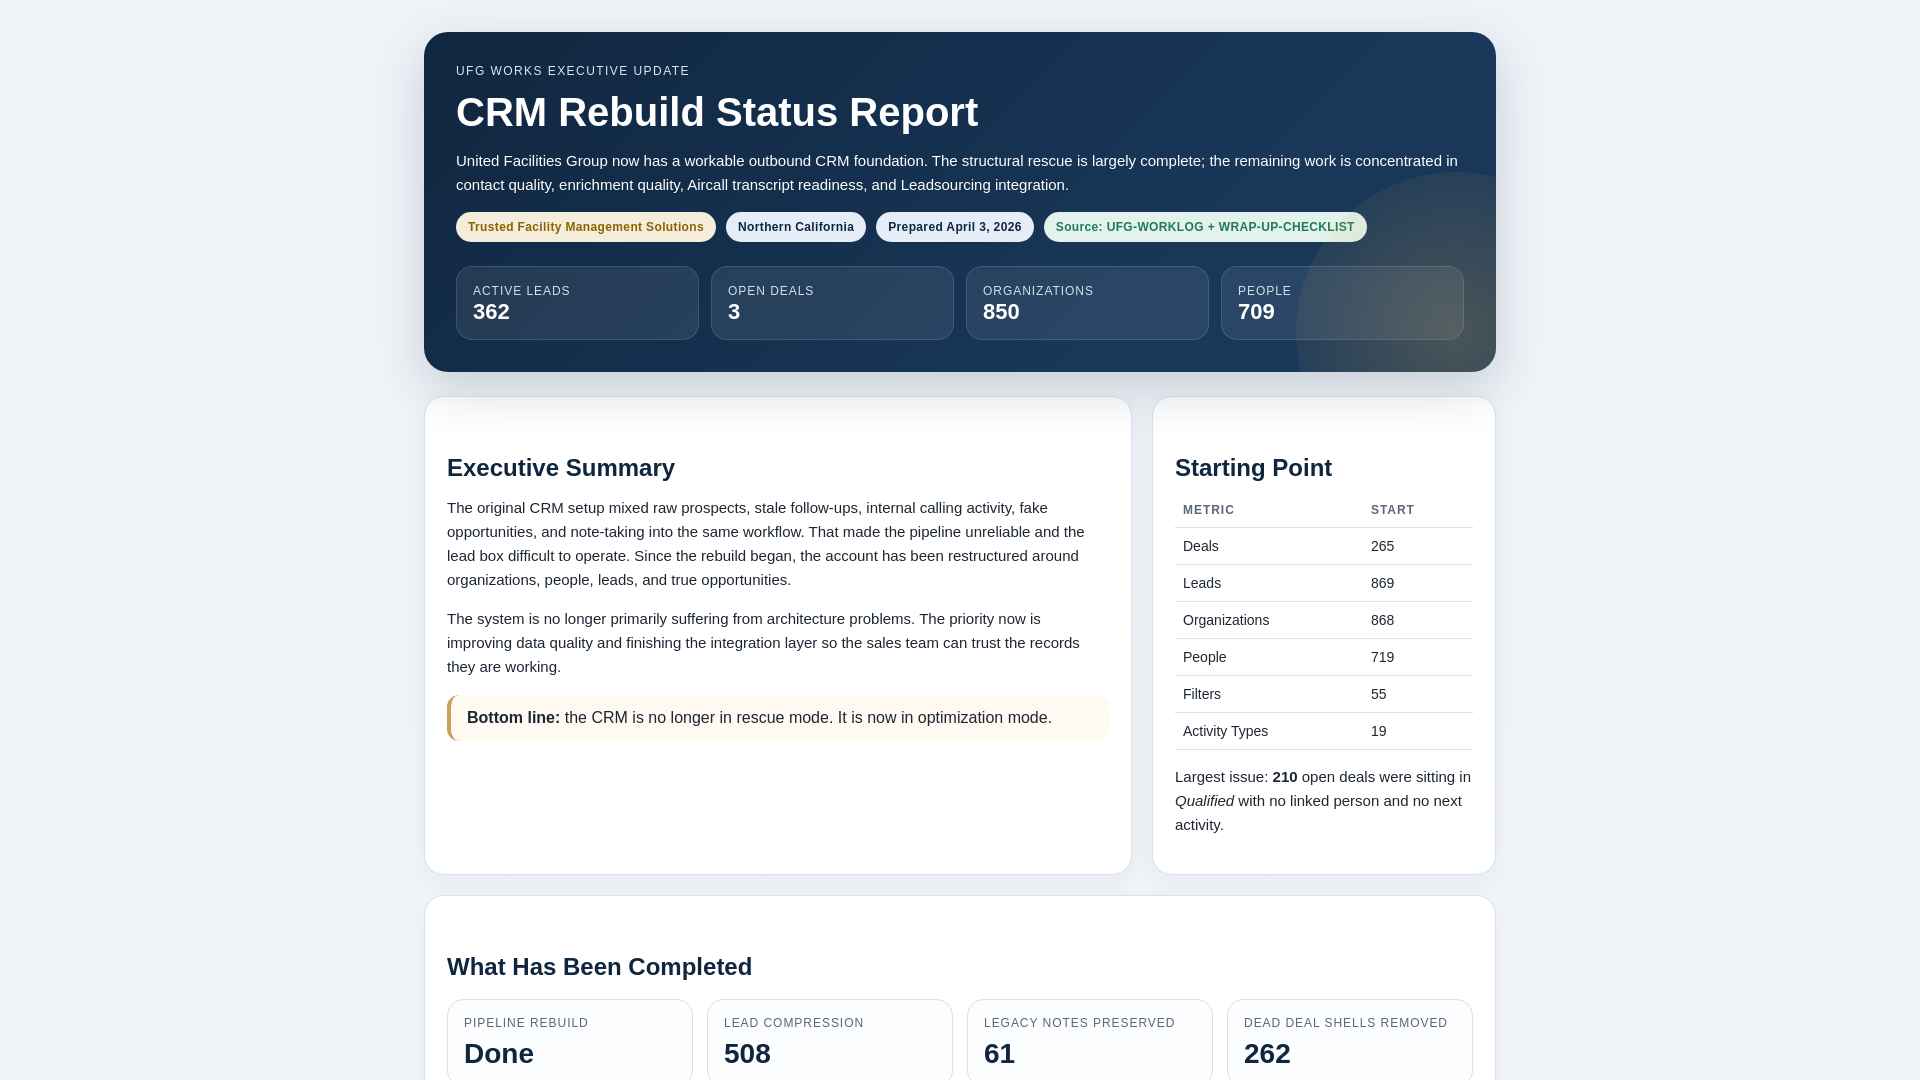This screenshot has width=1920, height=1080.
Task: Select the Organizations row showing 868
Action: coord(1322,620)
